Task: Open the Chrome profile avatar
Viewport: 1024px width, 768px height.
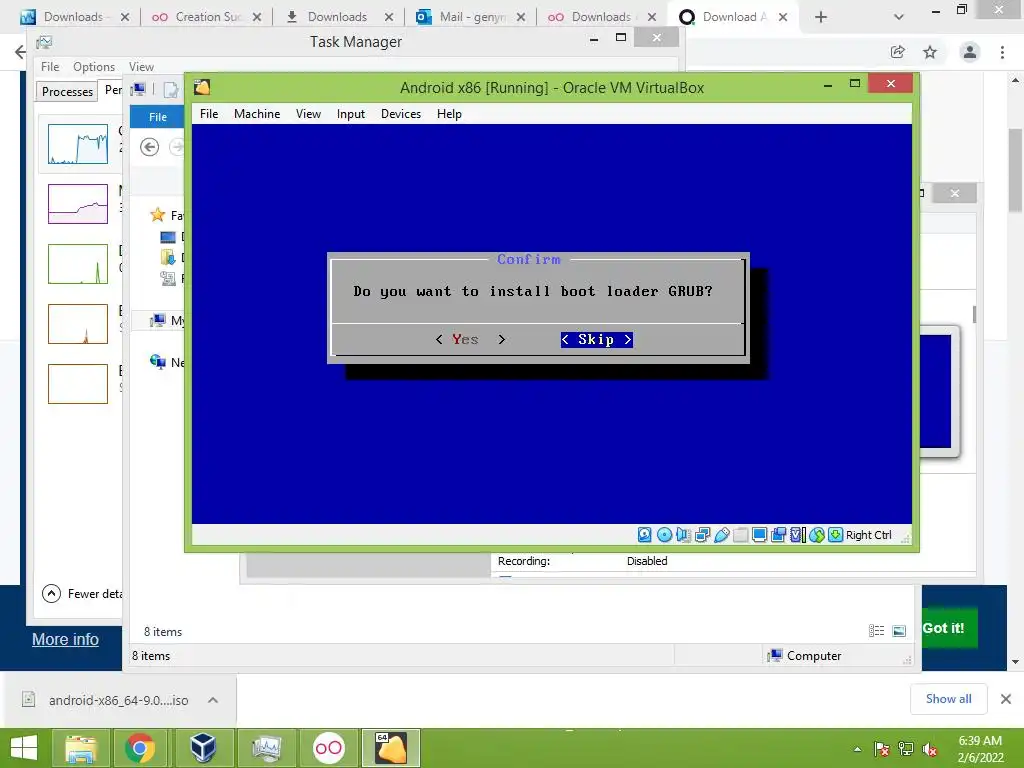Action: pos(970,52)
